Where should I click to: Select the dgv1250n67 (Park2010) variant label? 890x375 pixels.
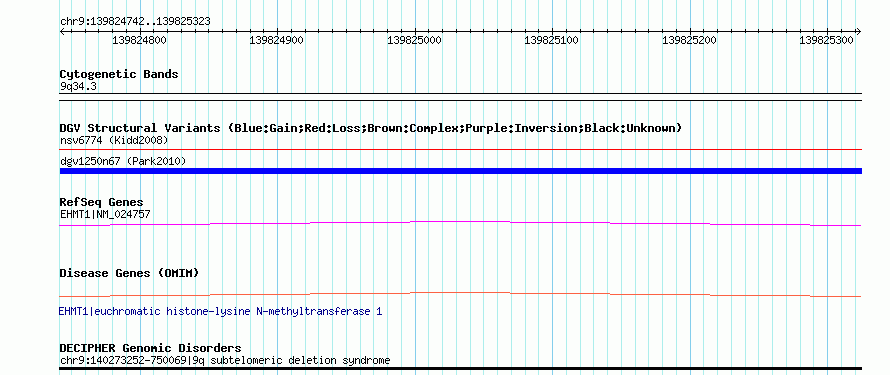[x=123, y=161]
